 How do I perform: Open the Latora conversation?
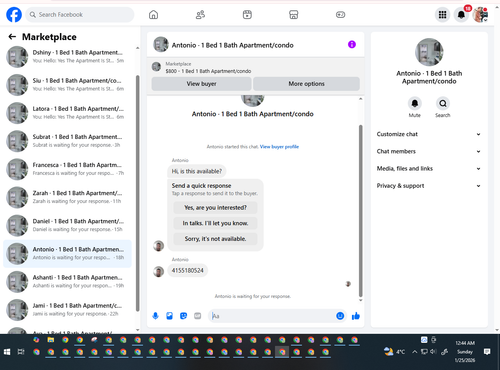point(68,113)
